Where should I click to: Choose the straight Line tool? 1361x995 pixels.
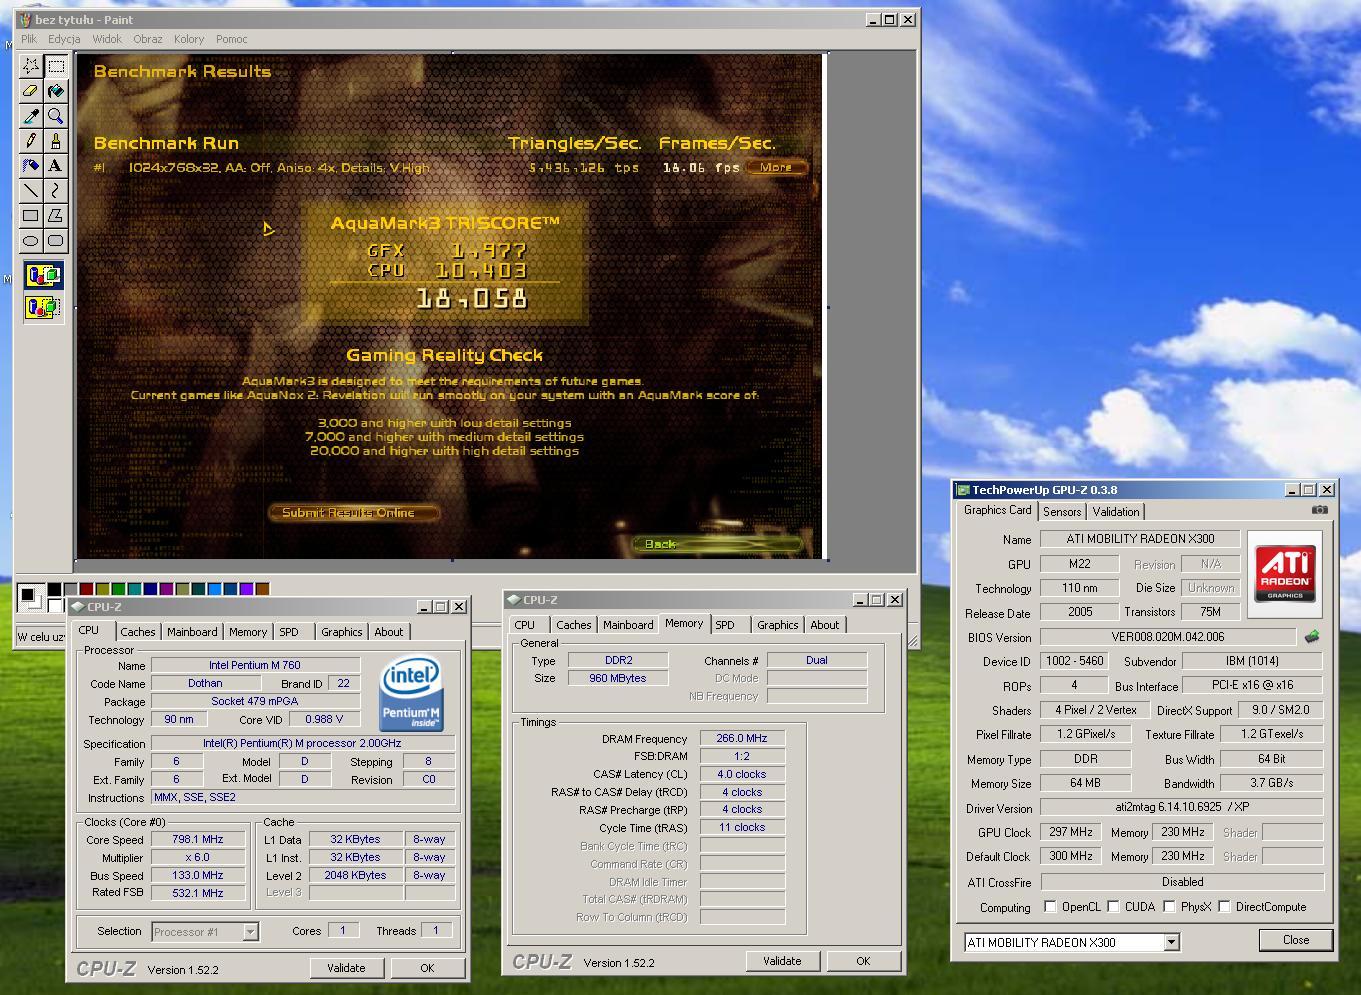[x=30, y=191]
